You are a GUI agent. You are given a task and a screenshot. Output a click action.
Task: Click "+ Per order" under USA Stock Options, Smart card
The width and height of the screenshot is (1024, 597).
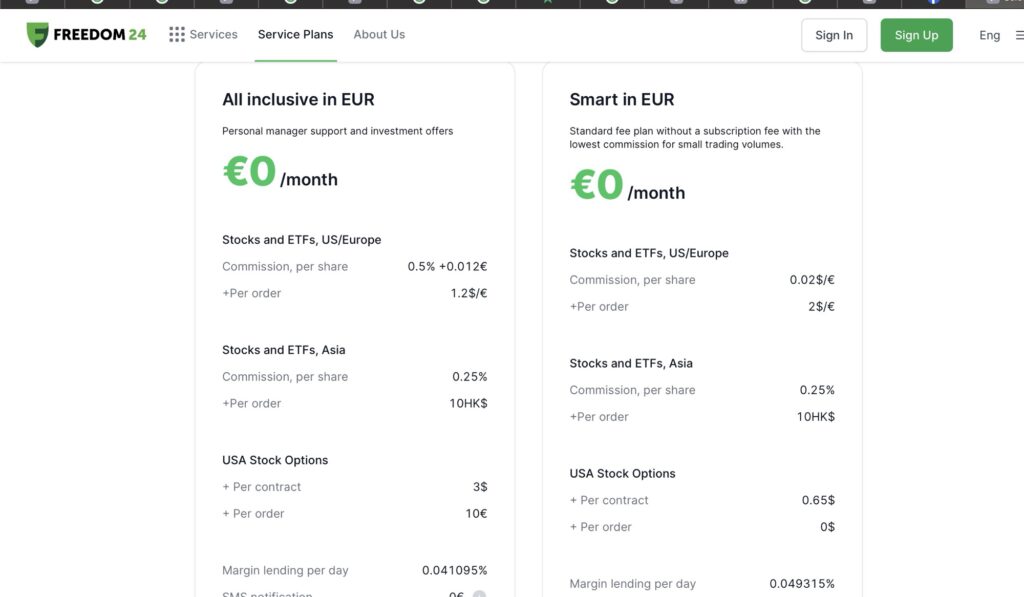tap(600, 528)
